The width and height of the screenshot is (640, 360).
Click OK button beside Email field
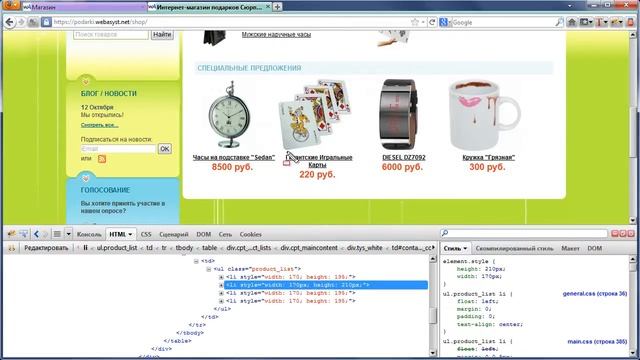coord(164,149)
